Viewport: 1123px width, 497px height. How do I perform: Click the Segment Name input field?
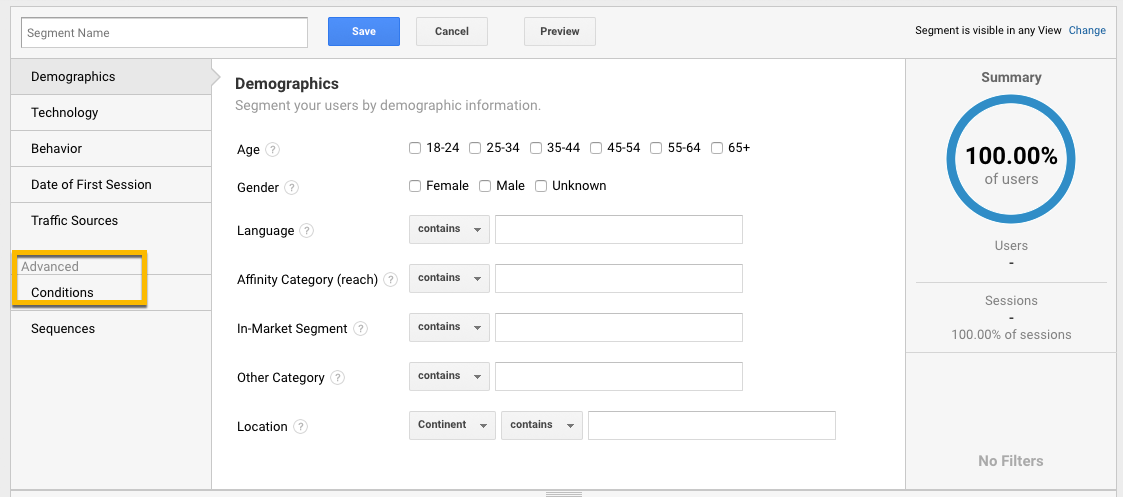pos(165,32)
